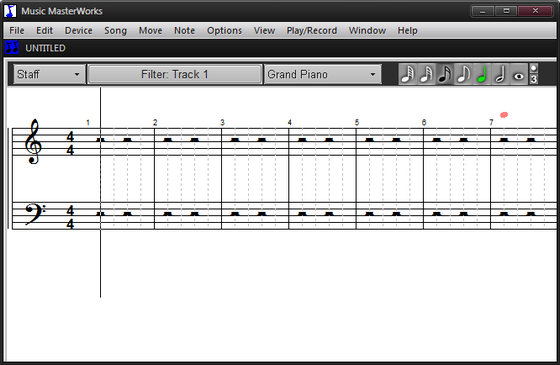
Task: Select the thirty-second note duration icon
Action: 426,74
